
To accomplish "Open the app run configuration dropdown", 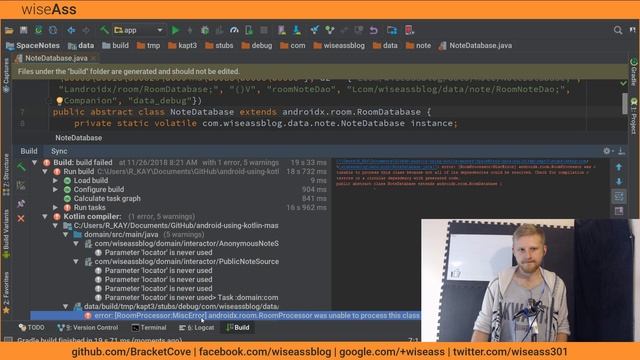I will 139,30.
